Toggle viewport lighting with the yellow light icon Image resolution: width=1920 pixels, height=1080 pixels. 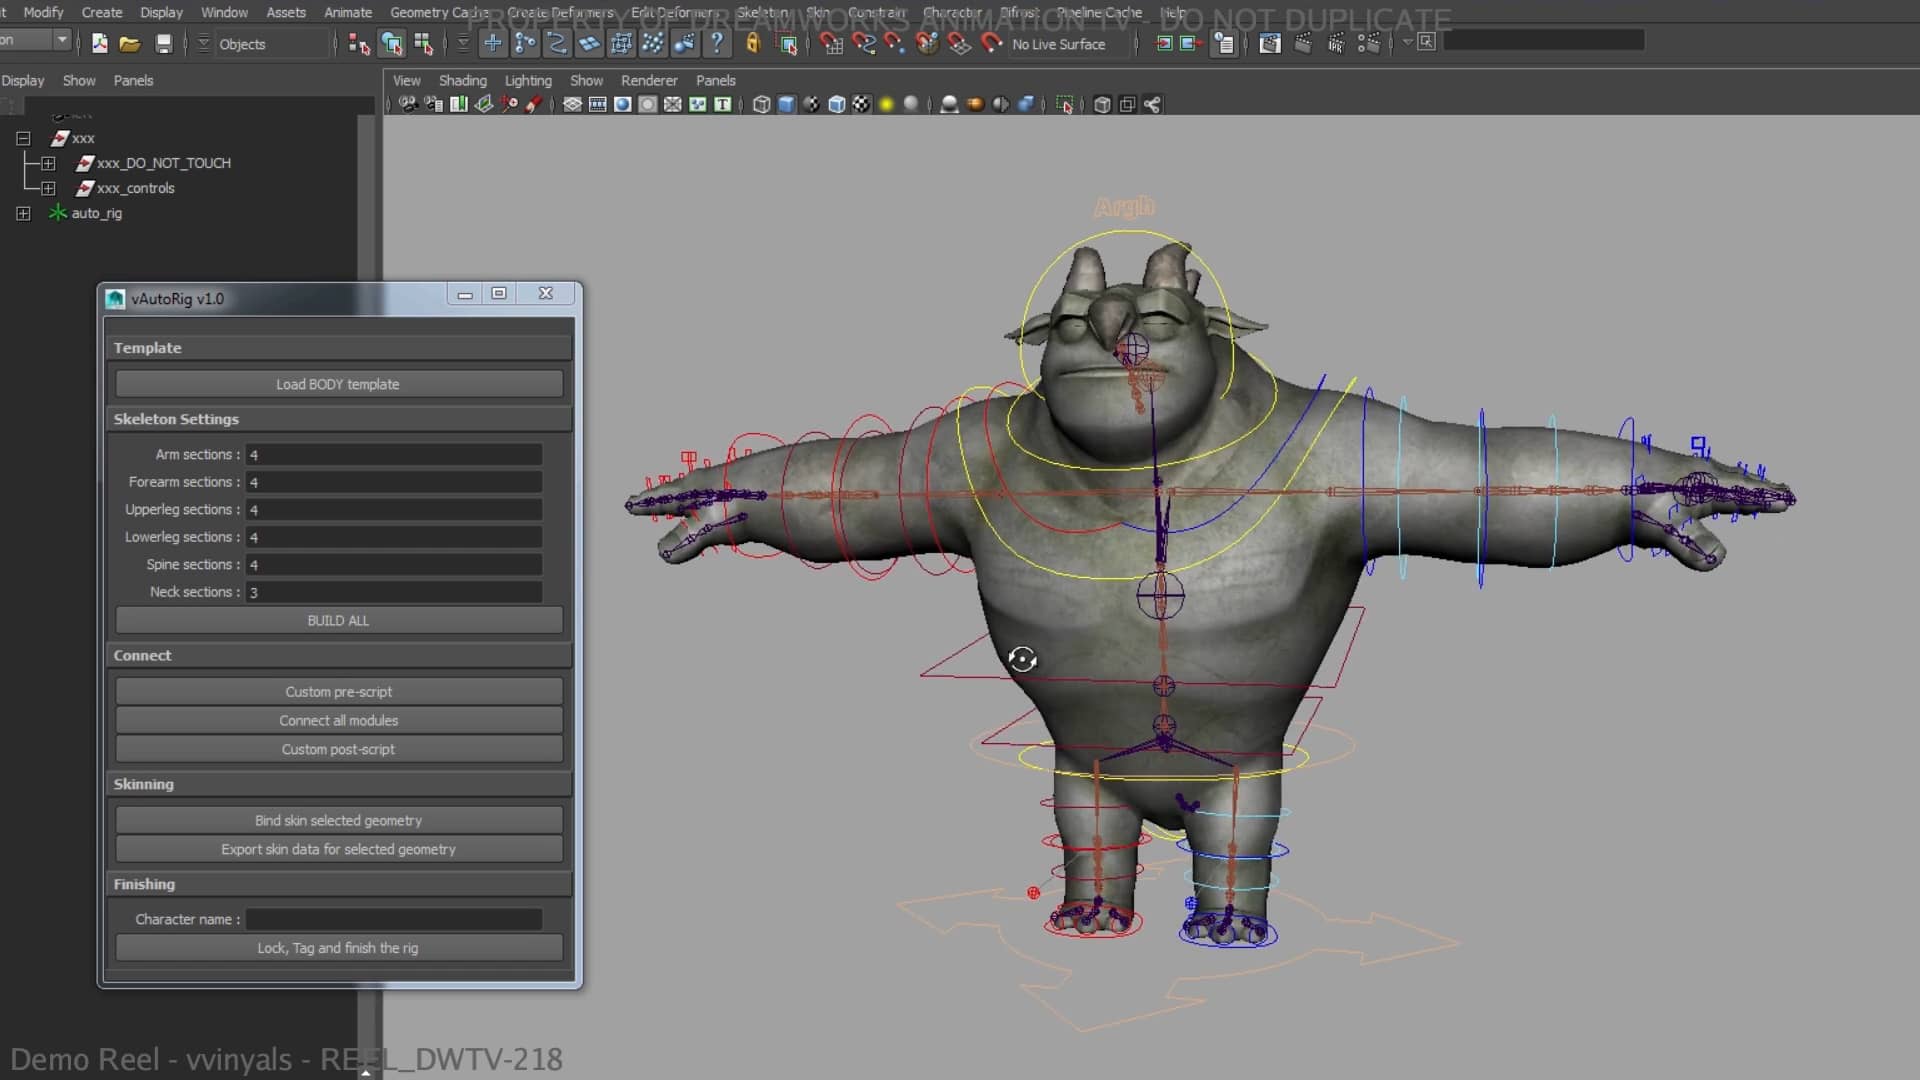(886, 103)
